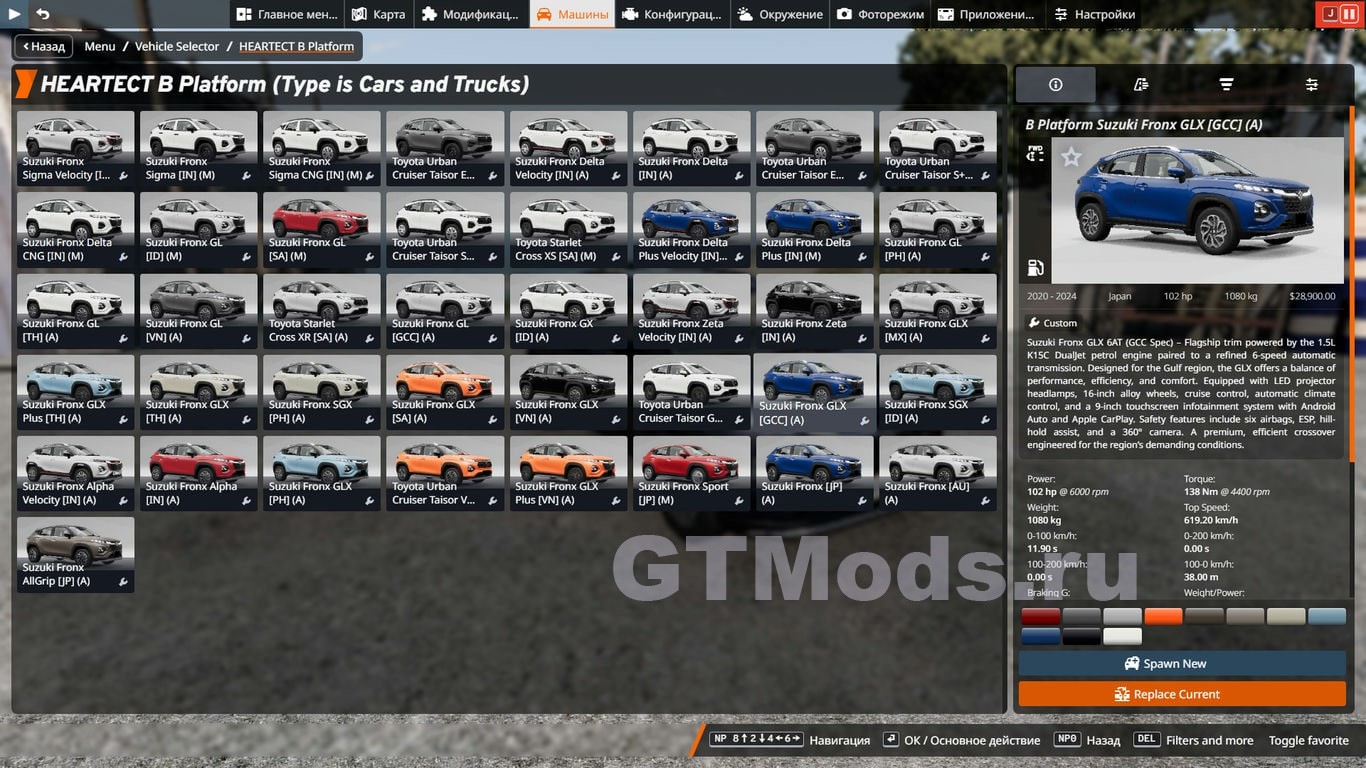Click the undo arrow icon in top bar
This screenshot has width=1366, height=768.
(43, 14)
